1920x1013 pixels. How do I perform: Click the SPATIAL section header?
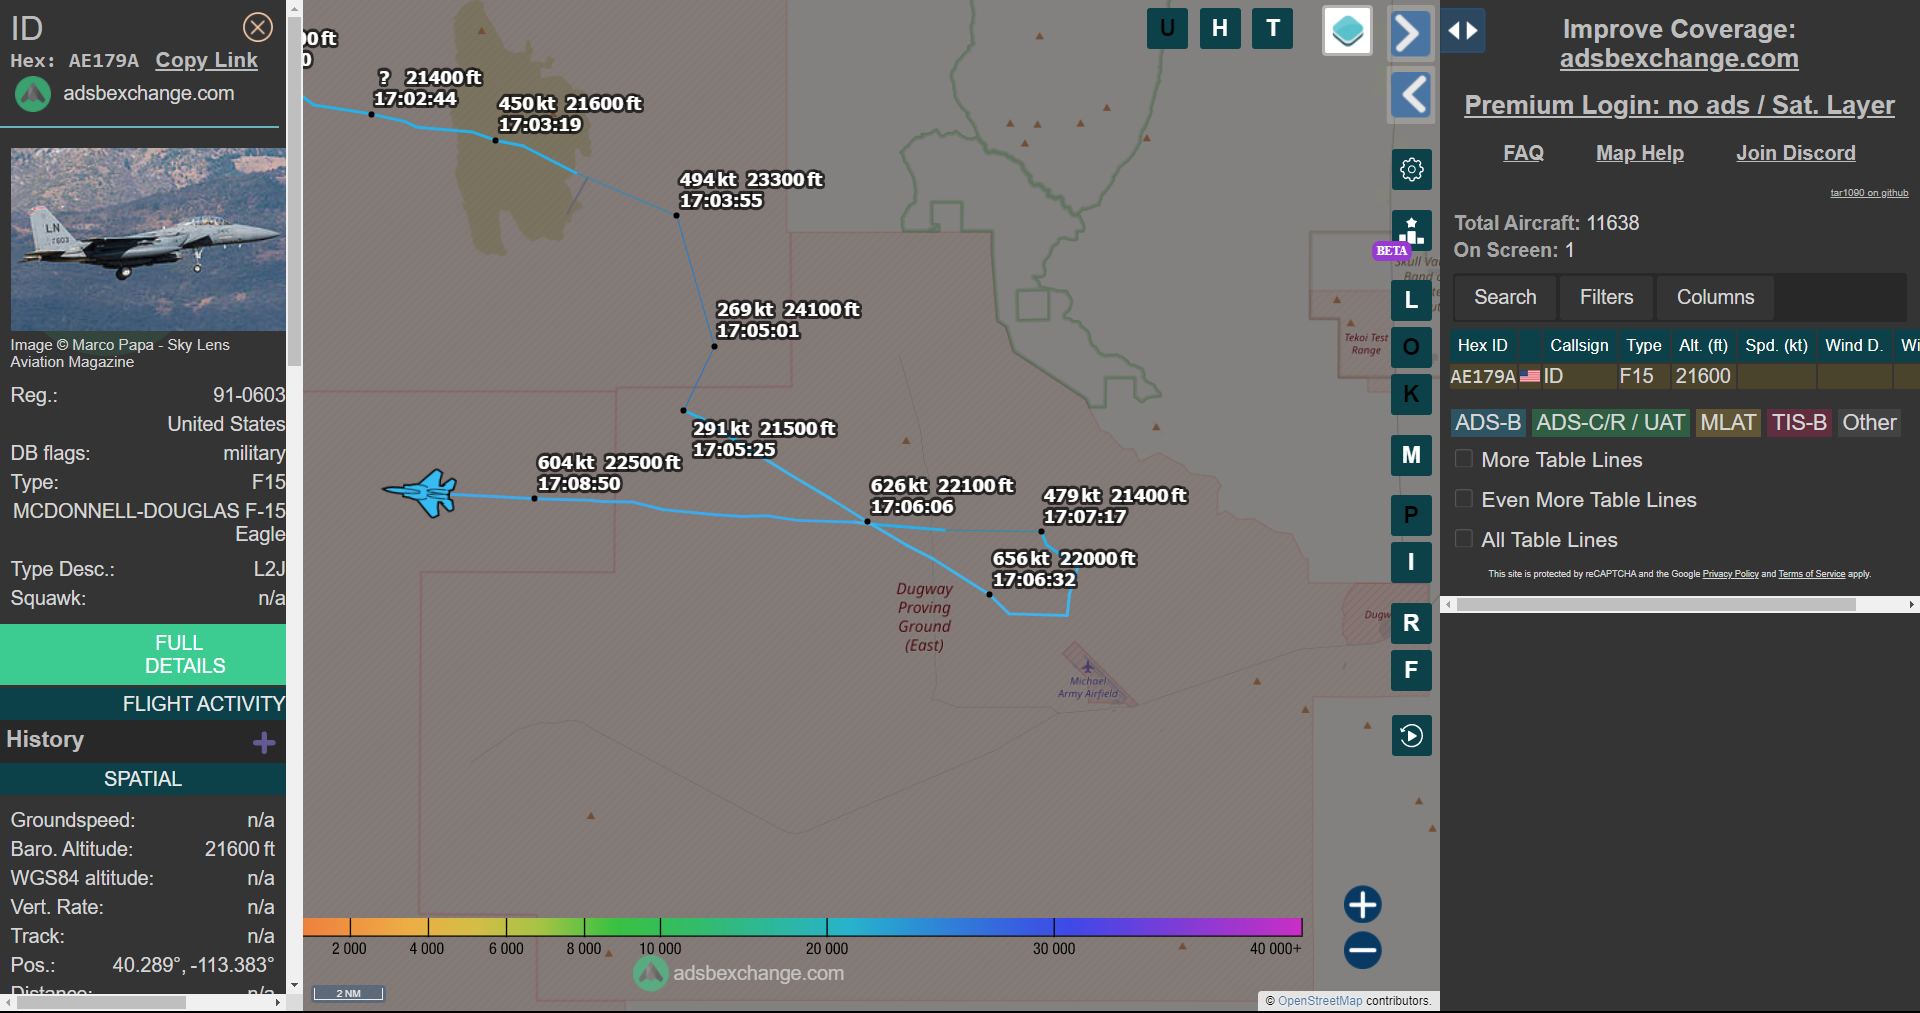(143, 779)
